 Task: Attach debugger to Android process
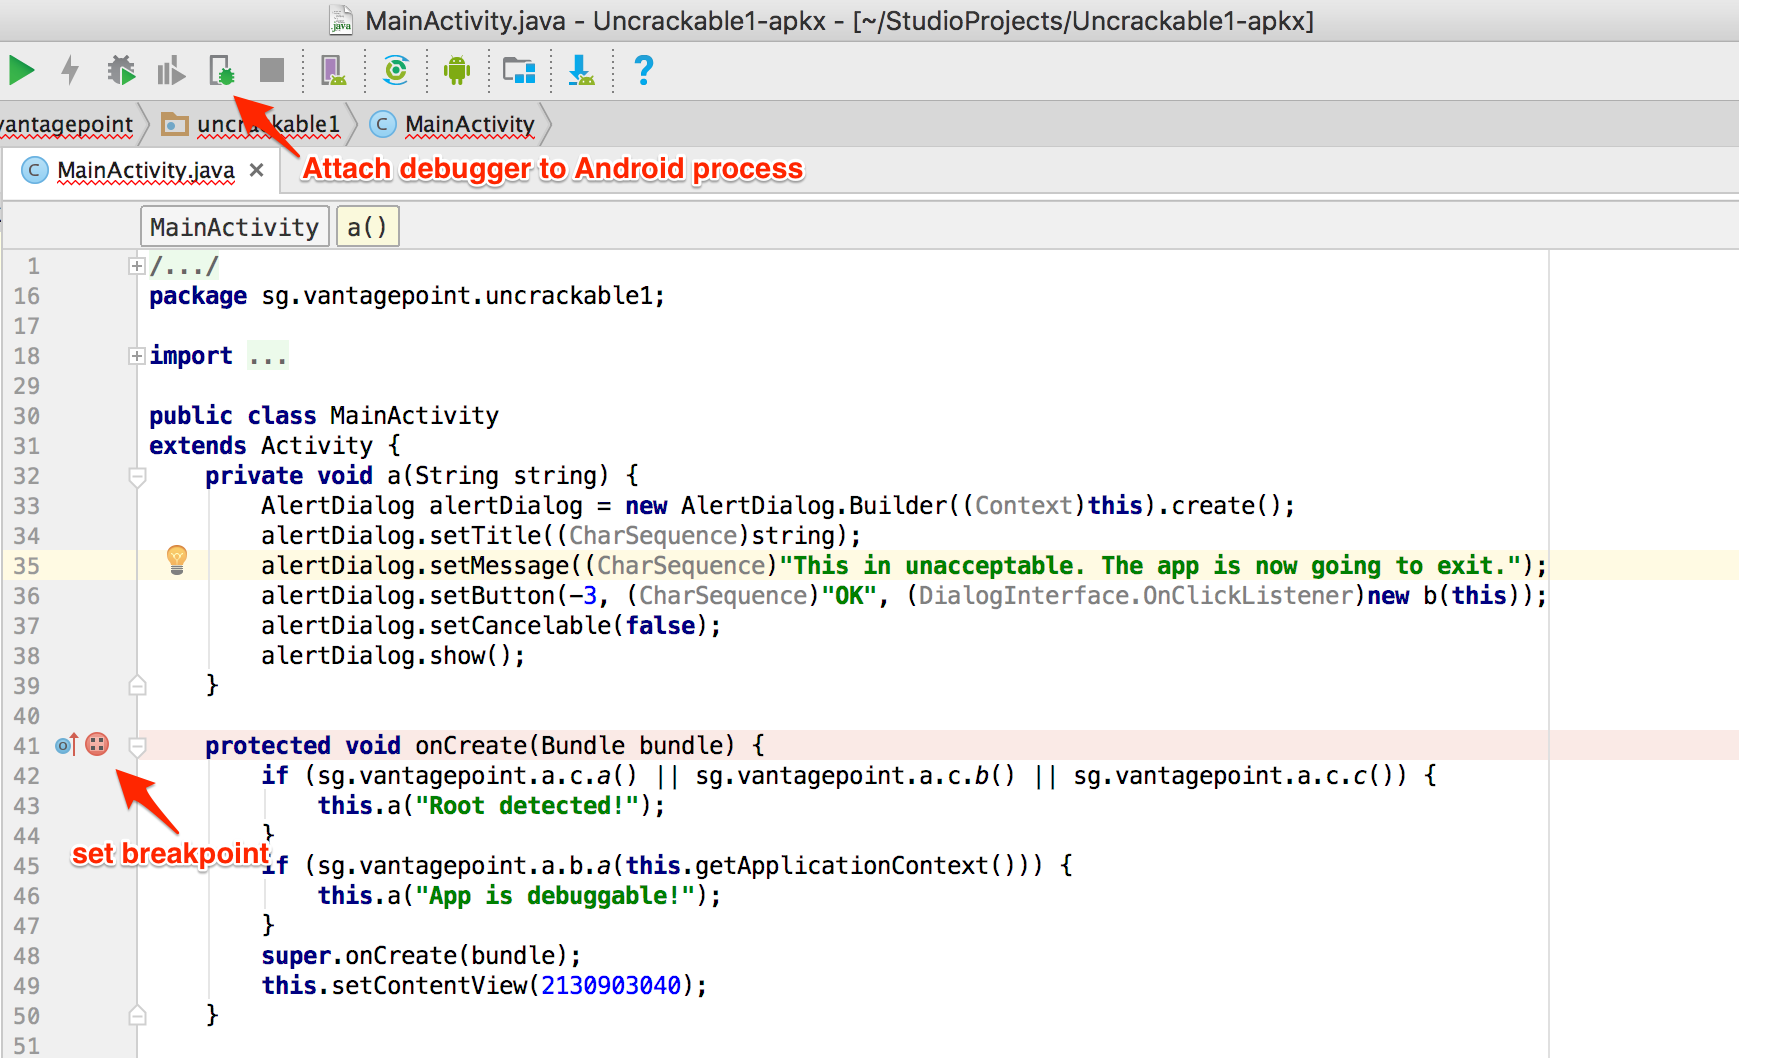point(221,71)
